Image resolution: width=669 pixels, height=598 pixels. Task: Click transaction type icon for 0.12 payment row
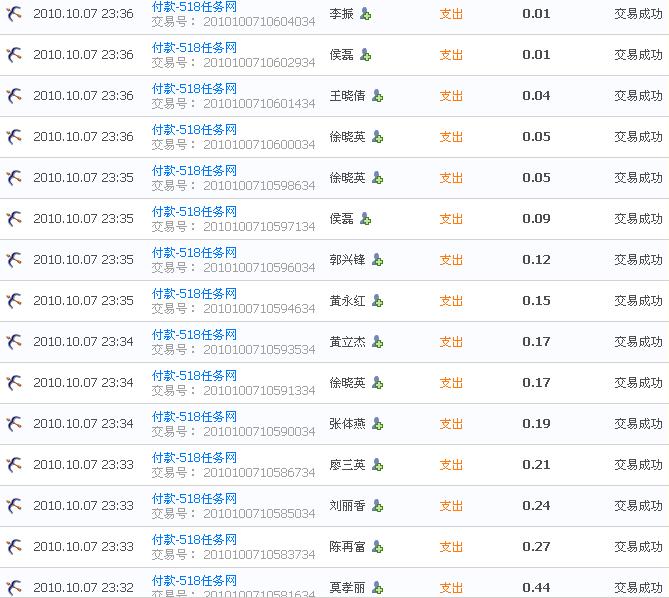[14, 260]
